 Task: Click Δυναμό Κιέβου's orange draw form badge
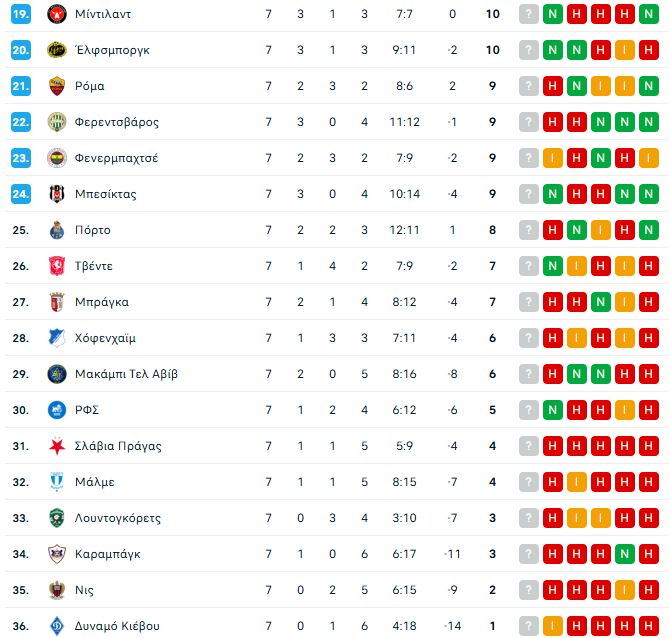tap(552, 626)
